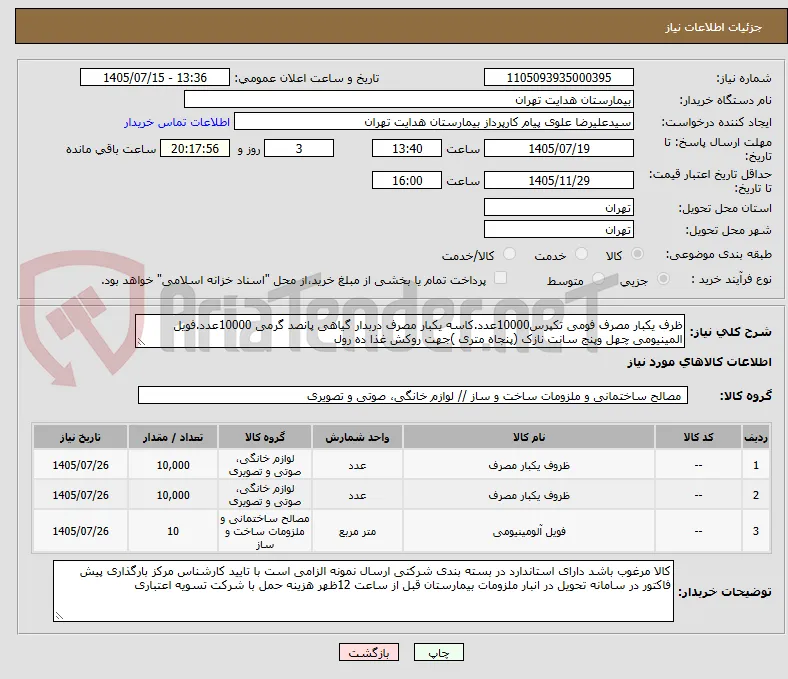Click the اطلاعات کالاهای مورد نیاز section heading
Screen dimensions: 788x679
[x=699, y=362]
